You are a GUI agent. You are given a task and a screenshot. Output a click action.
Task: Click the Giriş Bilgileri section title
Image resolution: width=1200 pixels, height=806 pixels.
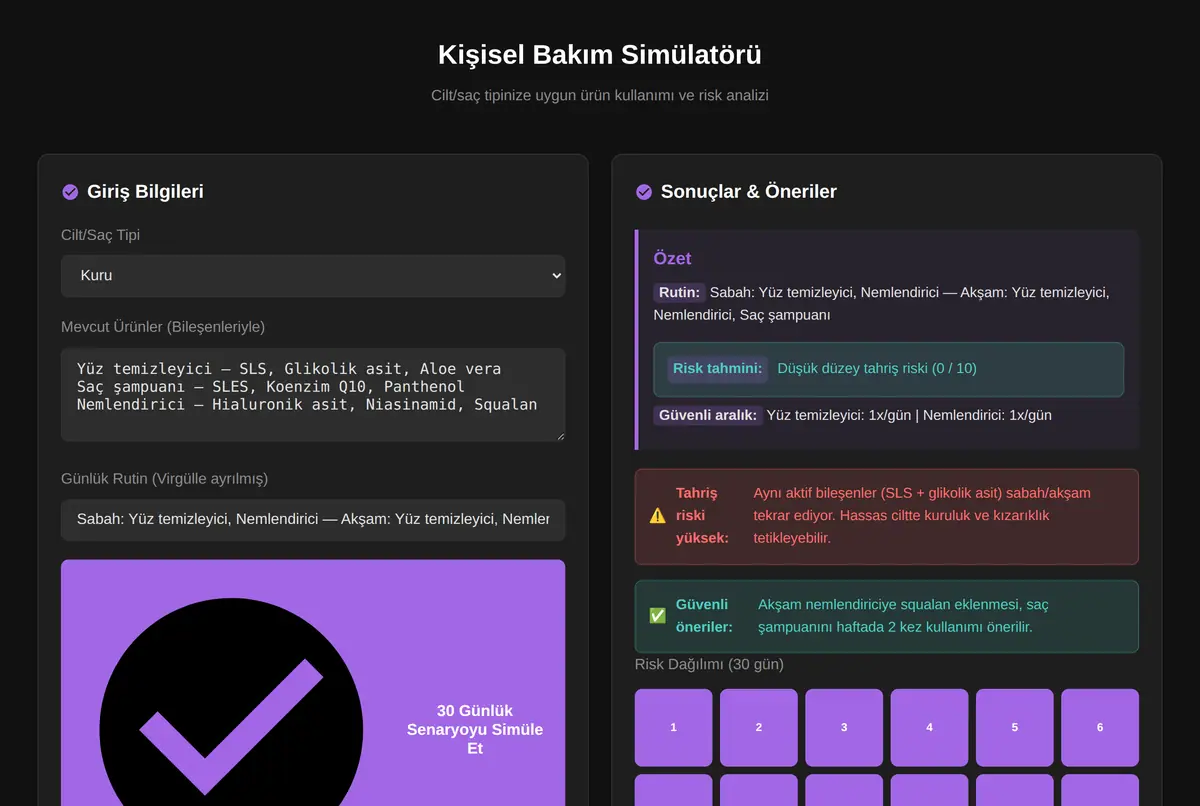coord(145,191)
